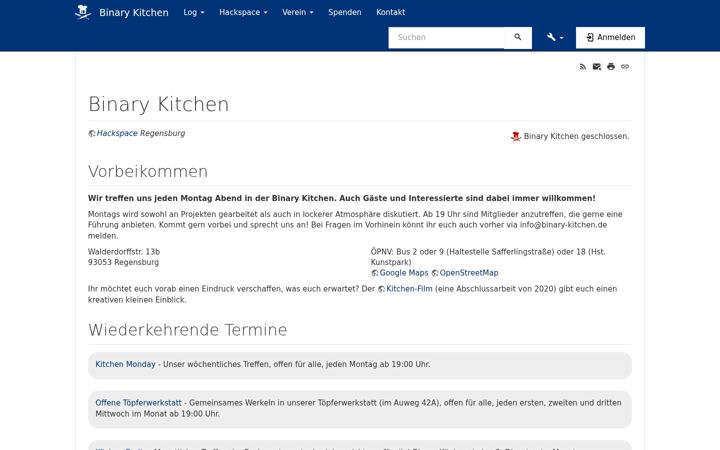
Task: Open the RSS feed icon
Action: point(583,67)
